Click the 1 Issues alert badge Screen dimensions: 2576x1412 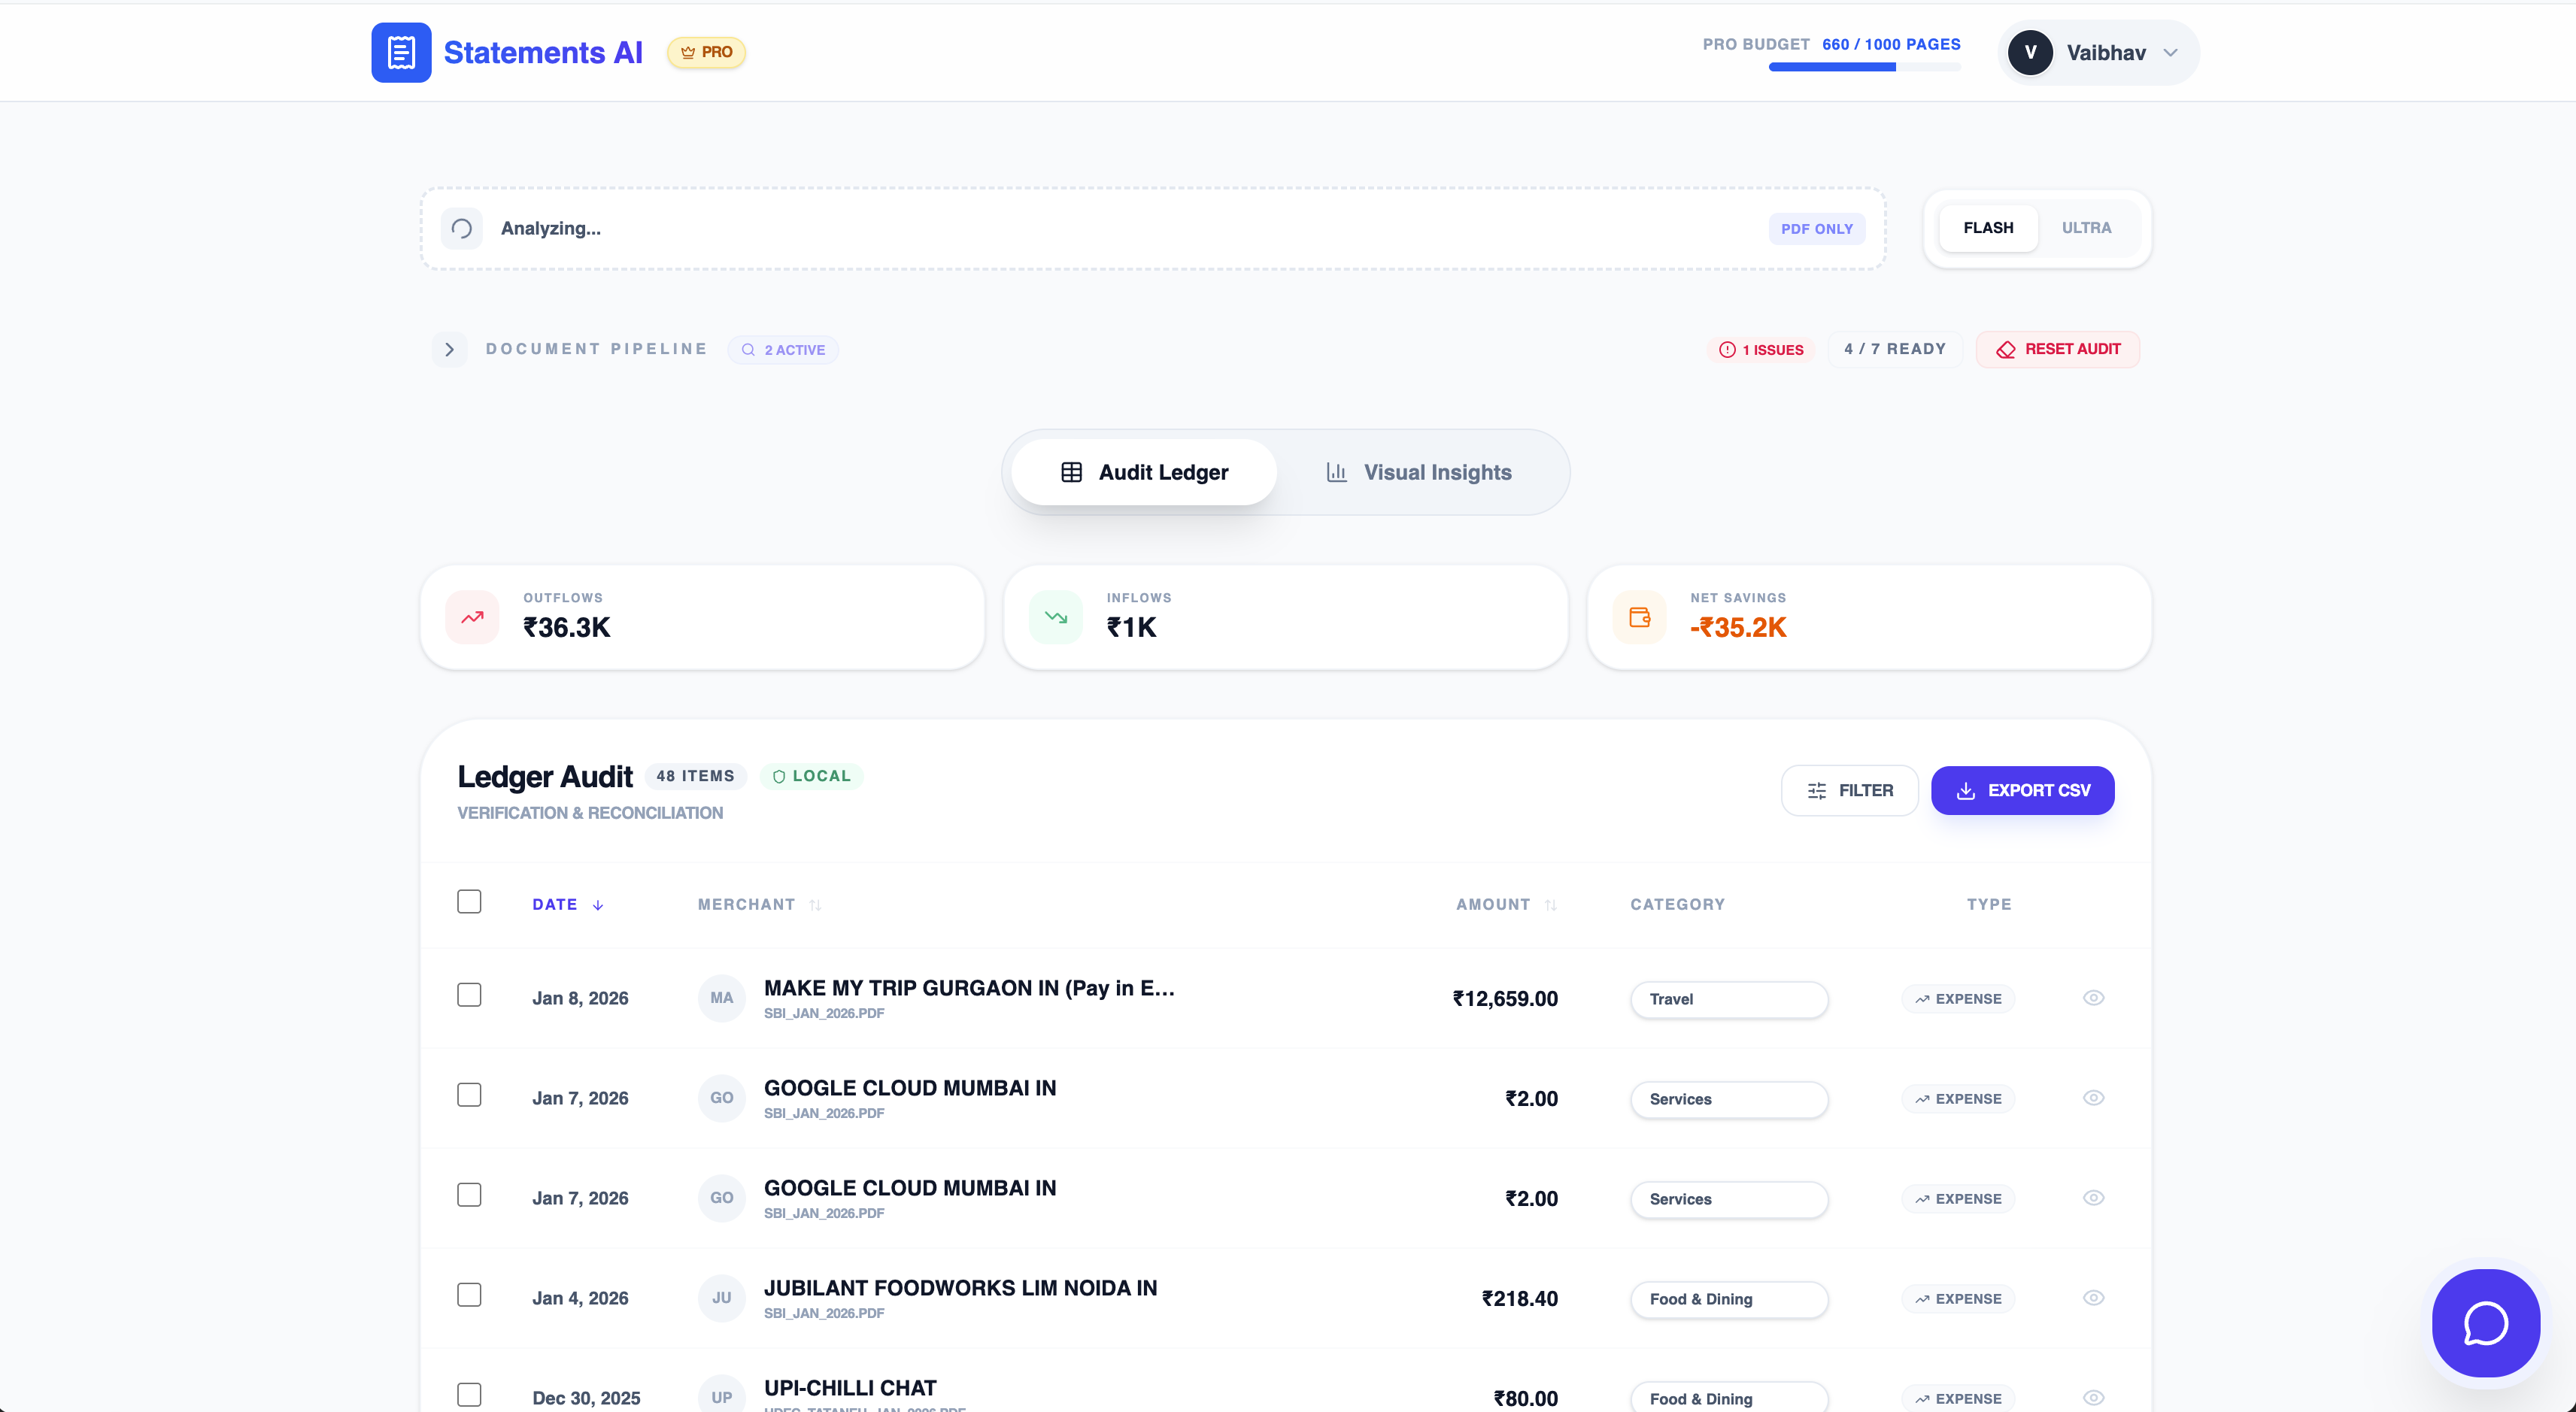1761,349
